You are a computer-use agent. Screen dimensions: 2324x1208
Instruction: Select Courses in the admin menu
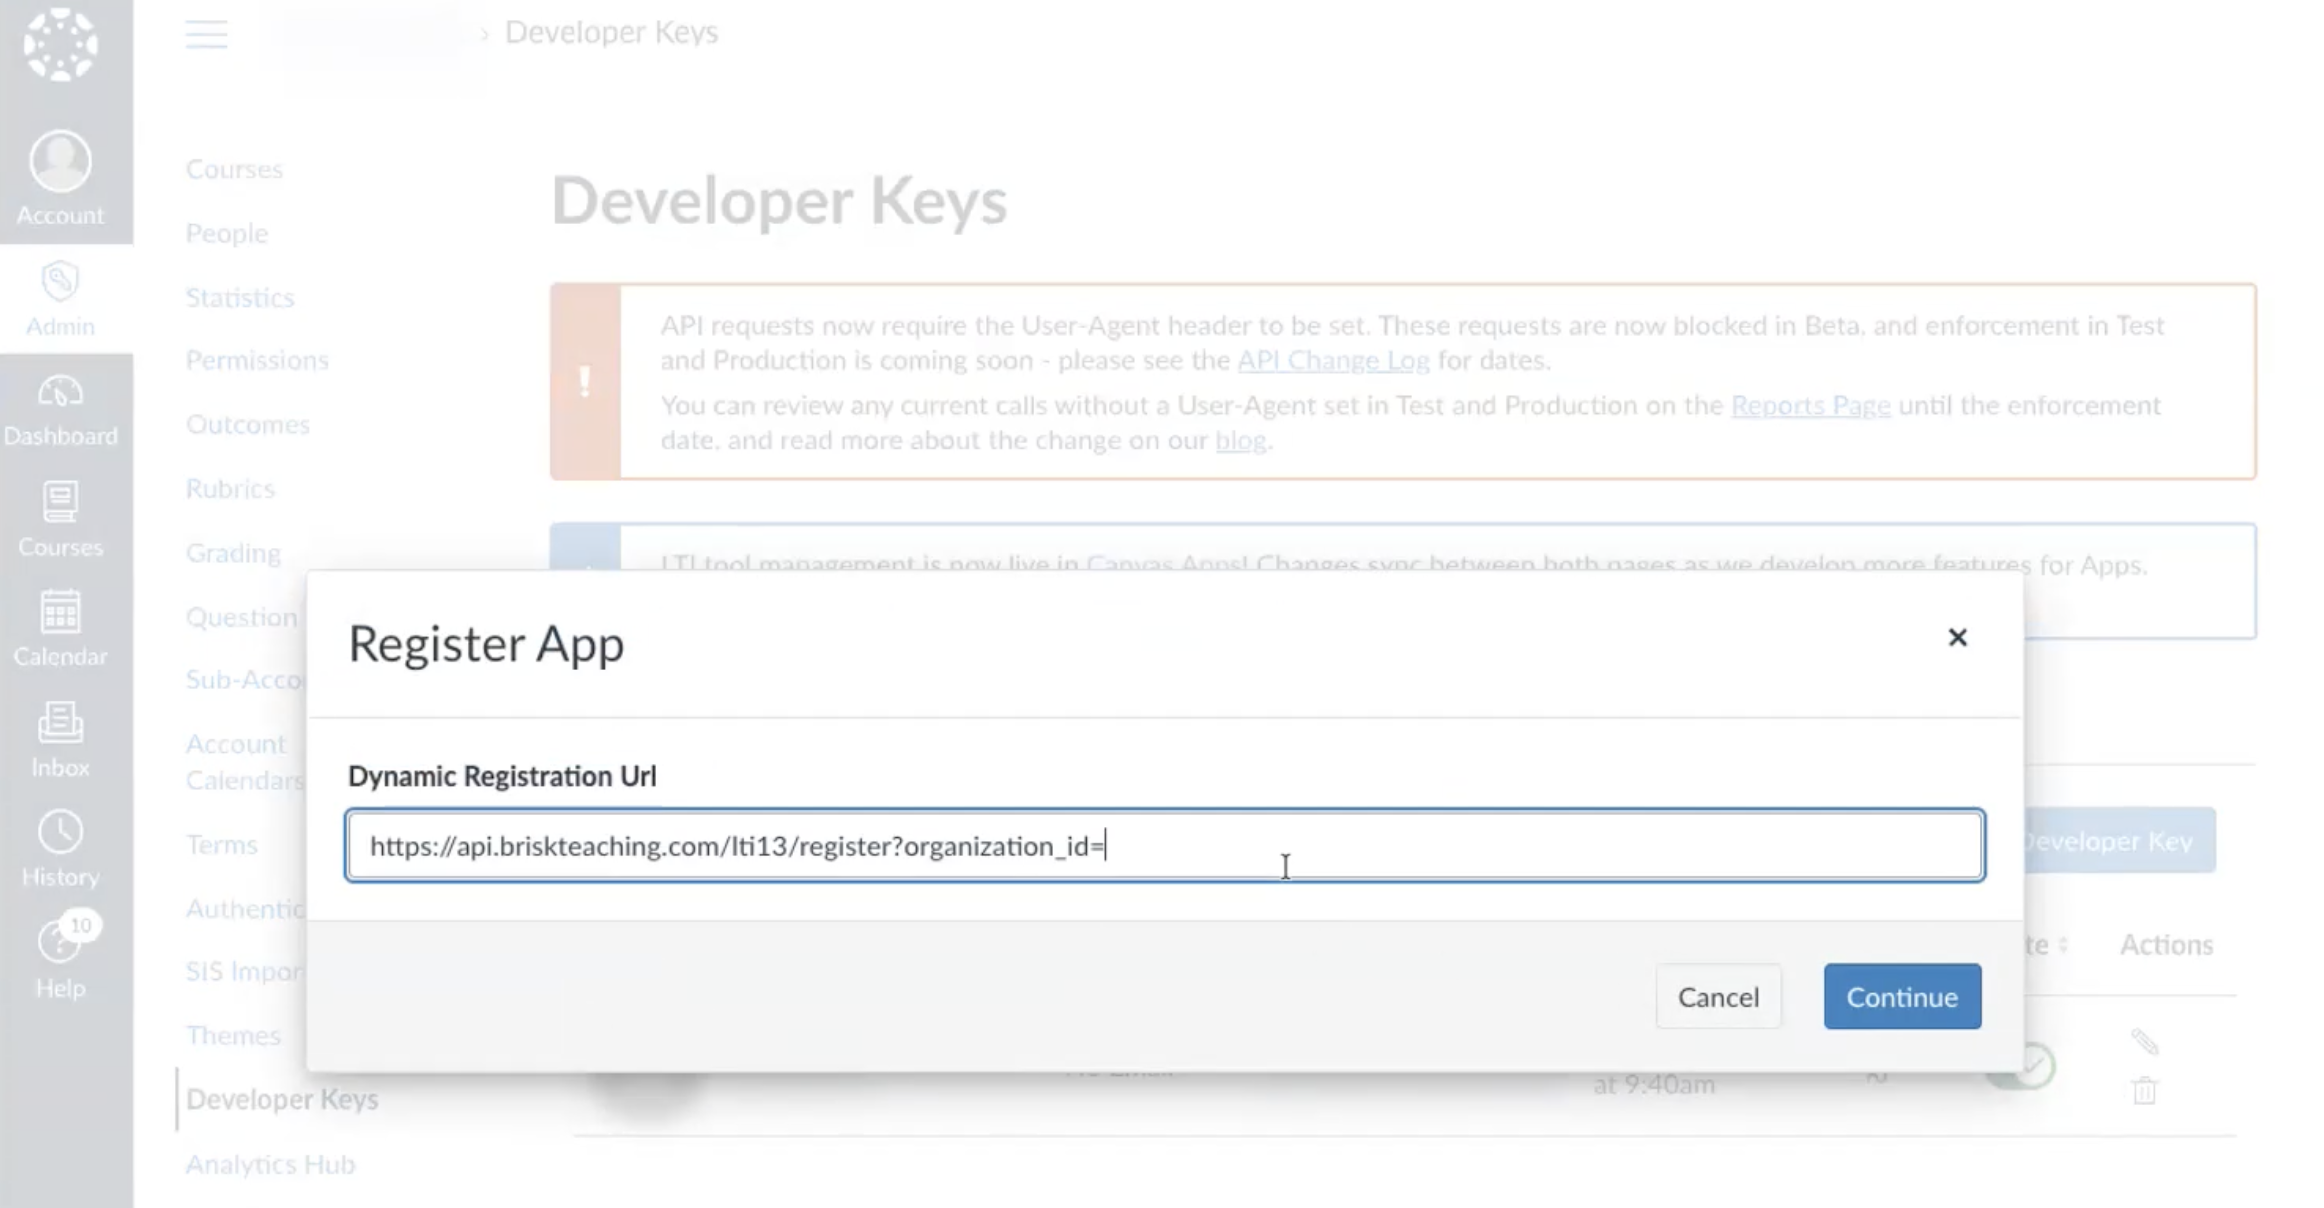234,169
